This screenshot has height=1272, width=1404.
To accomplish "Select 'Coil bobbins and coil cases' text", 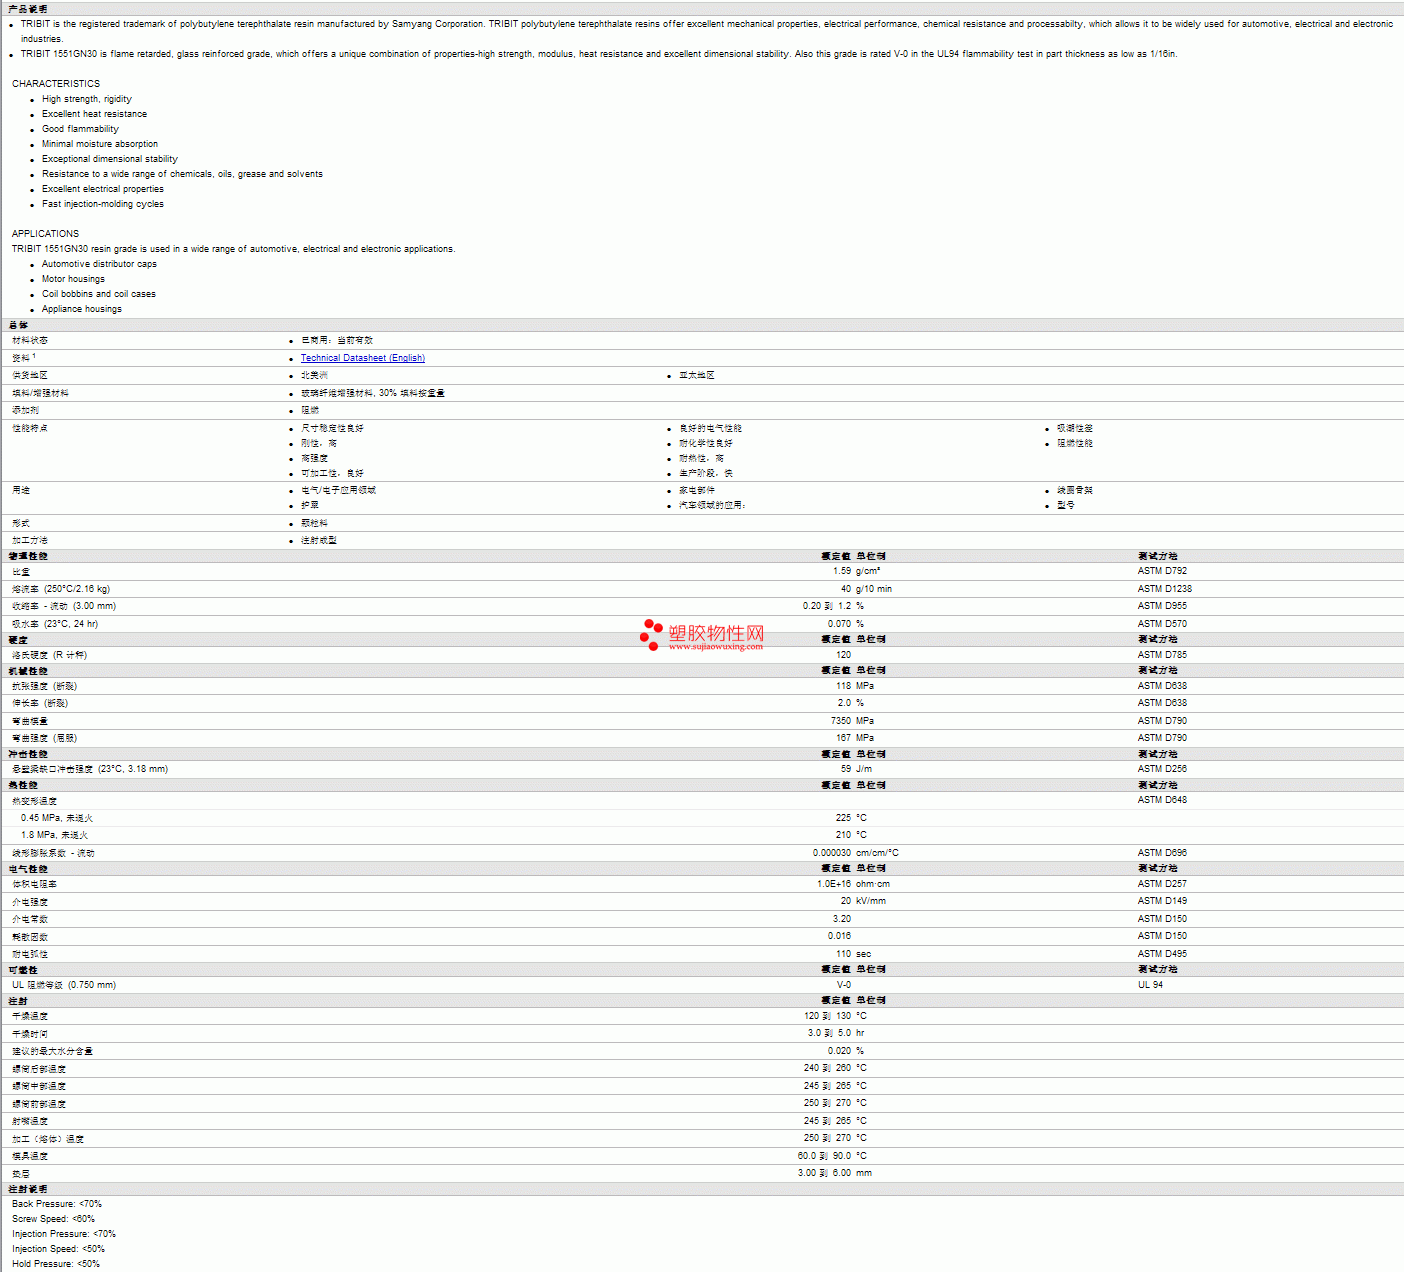I will [99, 294].
